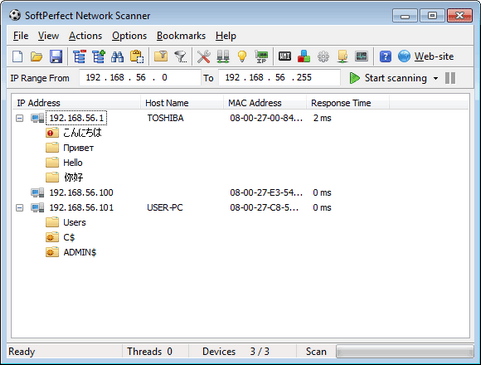Click the IP Range To input field
481x365 pixels.
[279, 78]
